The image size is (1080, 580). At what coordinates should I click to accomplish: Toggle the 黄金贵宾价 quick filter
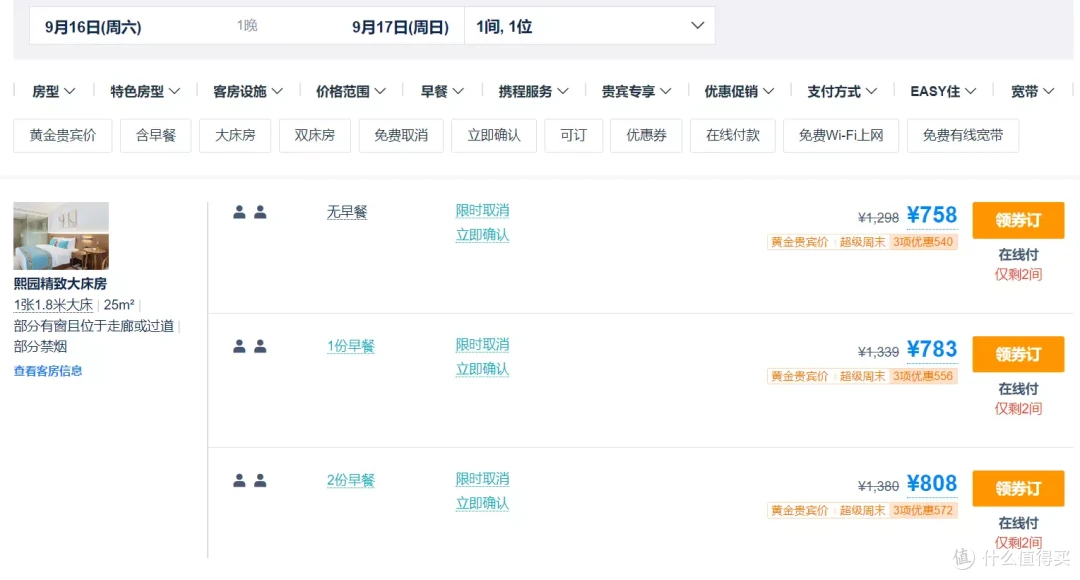(x=63, y=135)
